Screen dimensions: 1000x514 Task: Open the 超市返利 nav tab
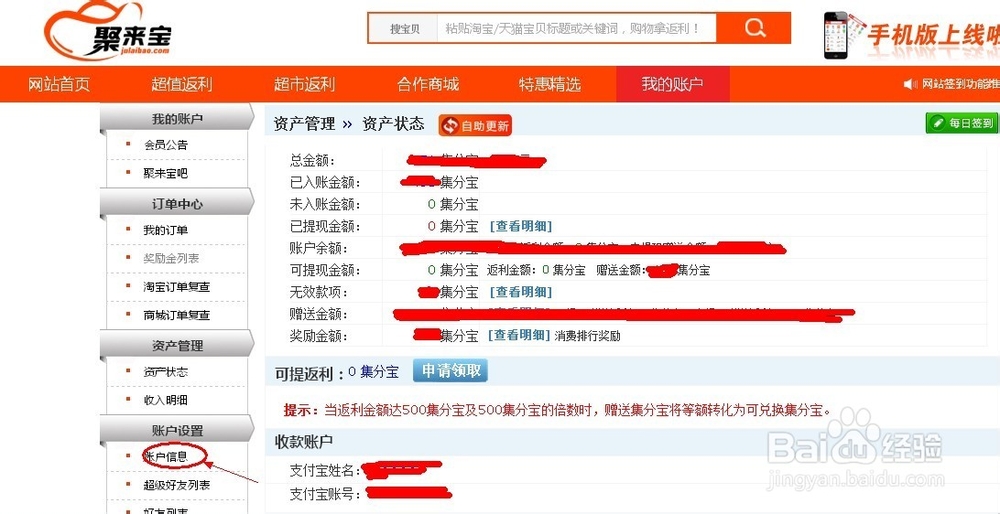point(304,84)
